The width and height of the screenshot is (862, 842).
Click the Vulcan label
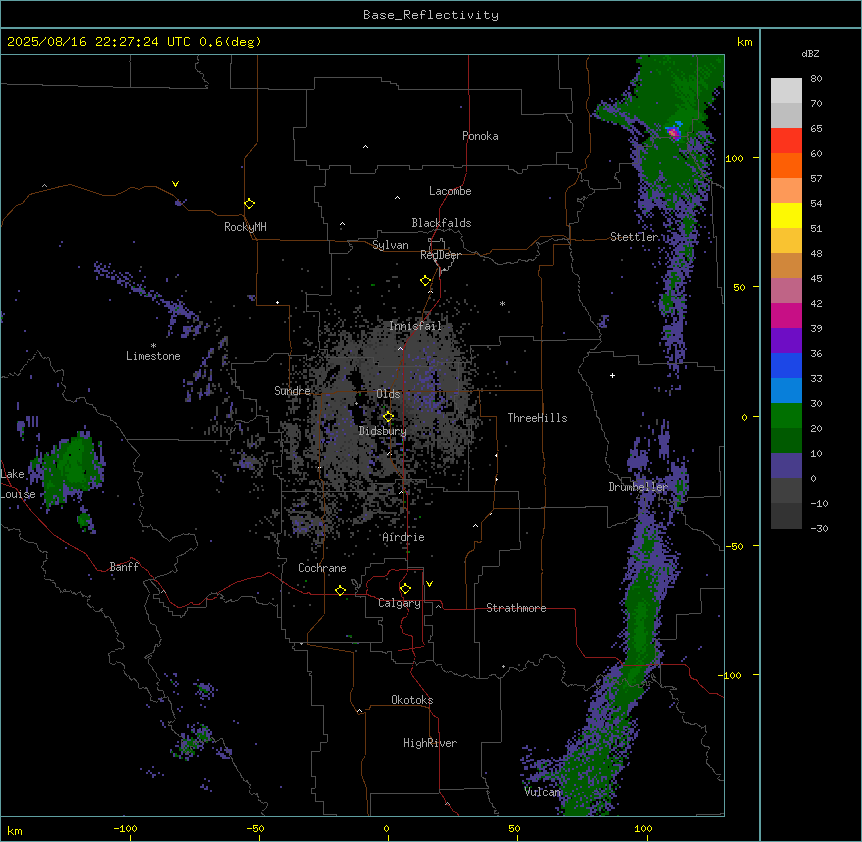542,792
